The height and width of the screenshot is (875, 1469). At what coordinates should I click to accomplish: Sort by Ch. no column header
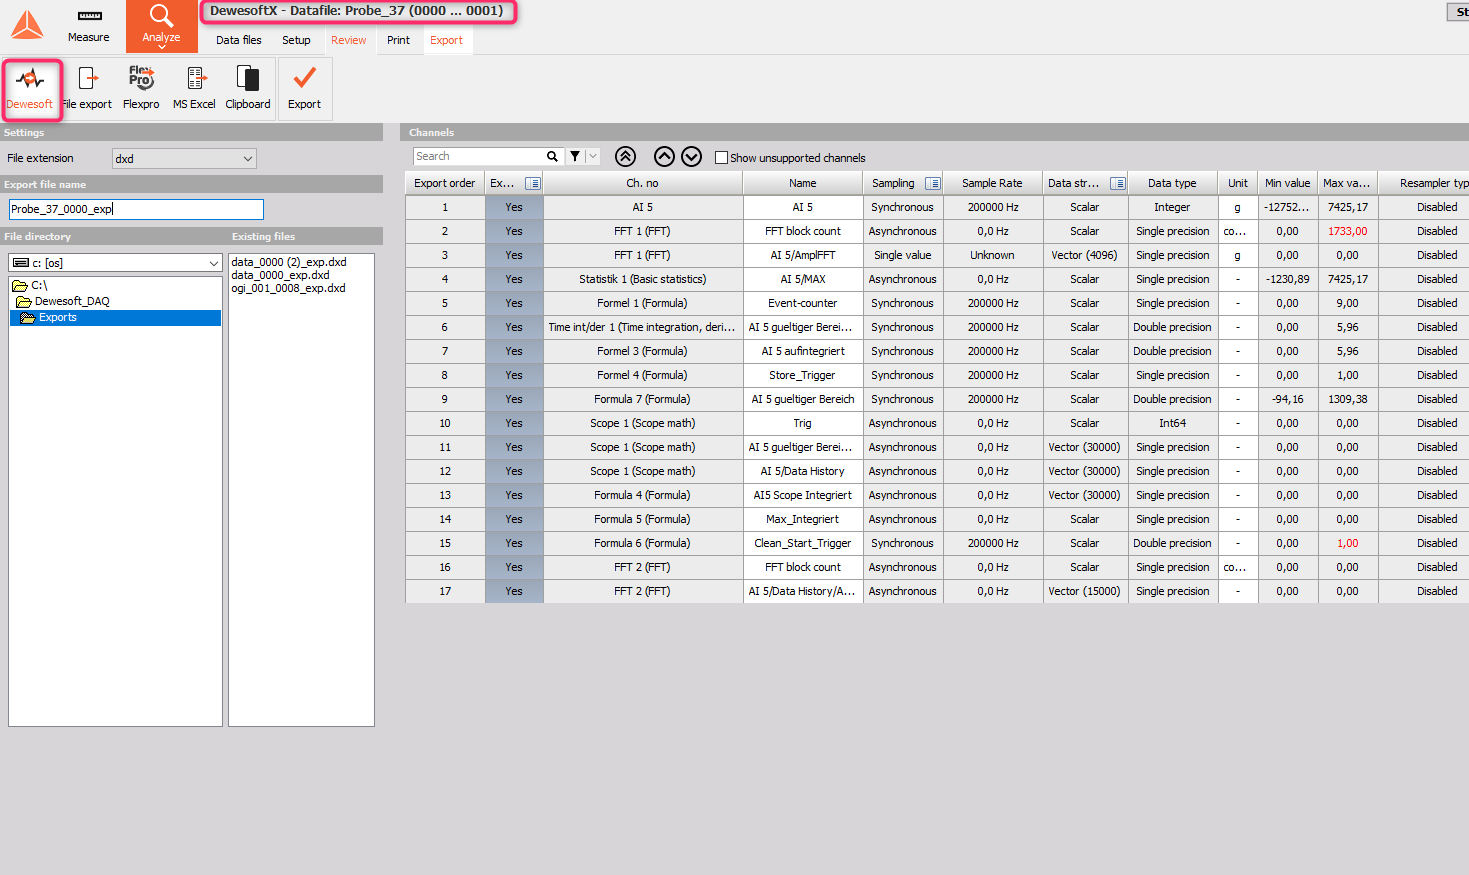[x=643, y=183]
